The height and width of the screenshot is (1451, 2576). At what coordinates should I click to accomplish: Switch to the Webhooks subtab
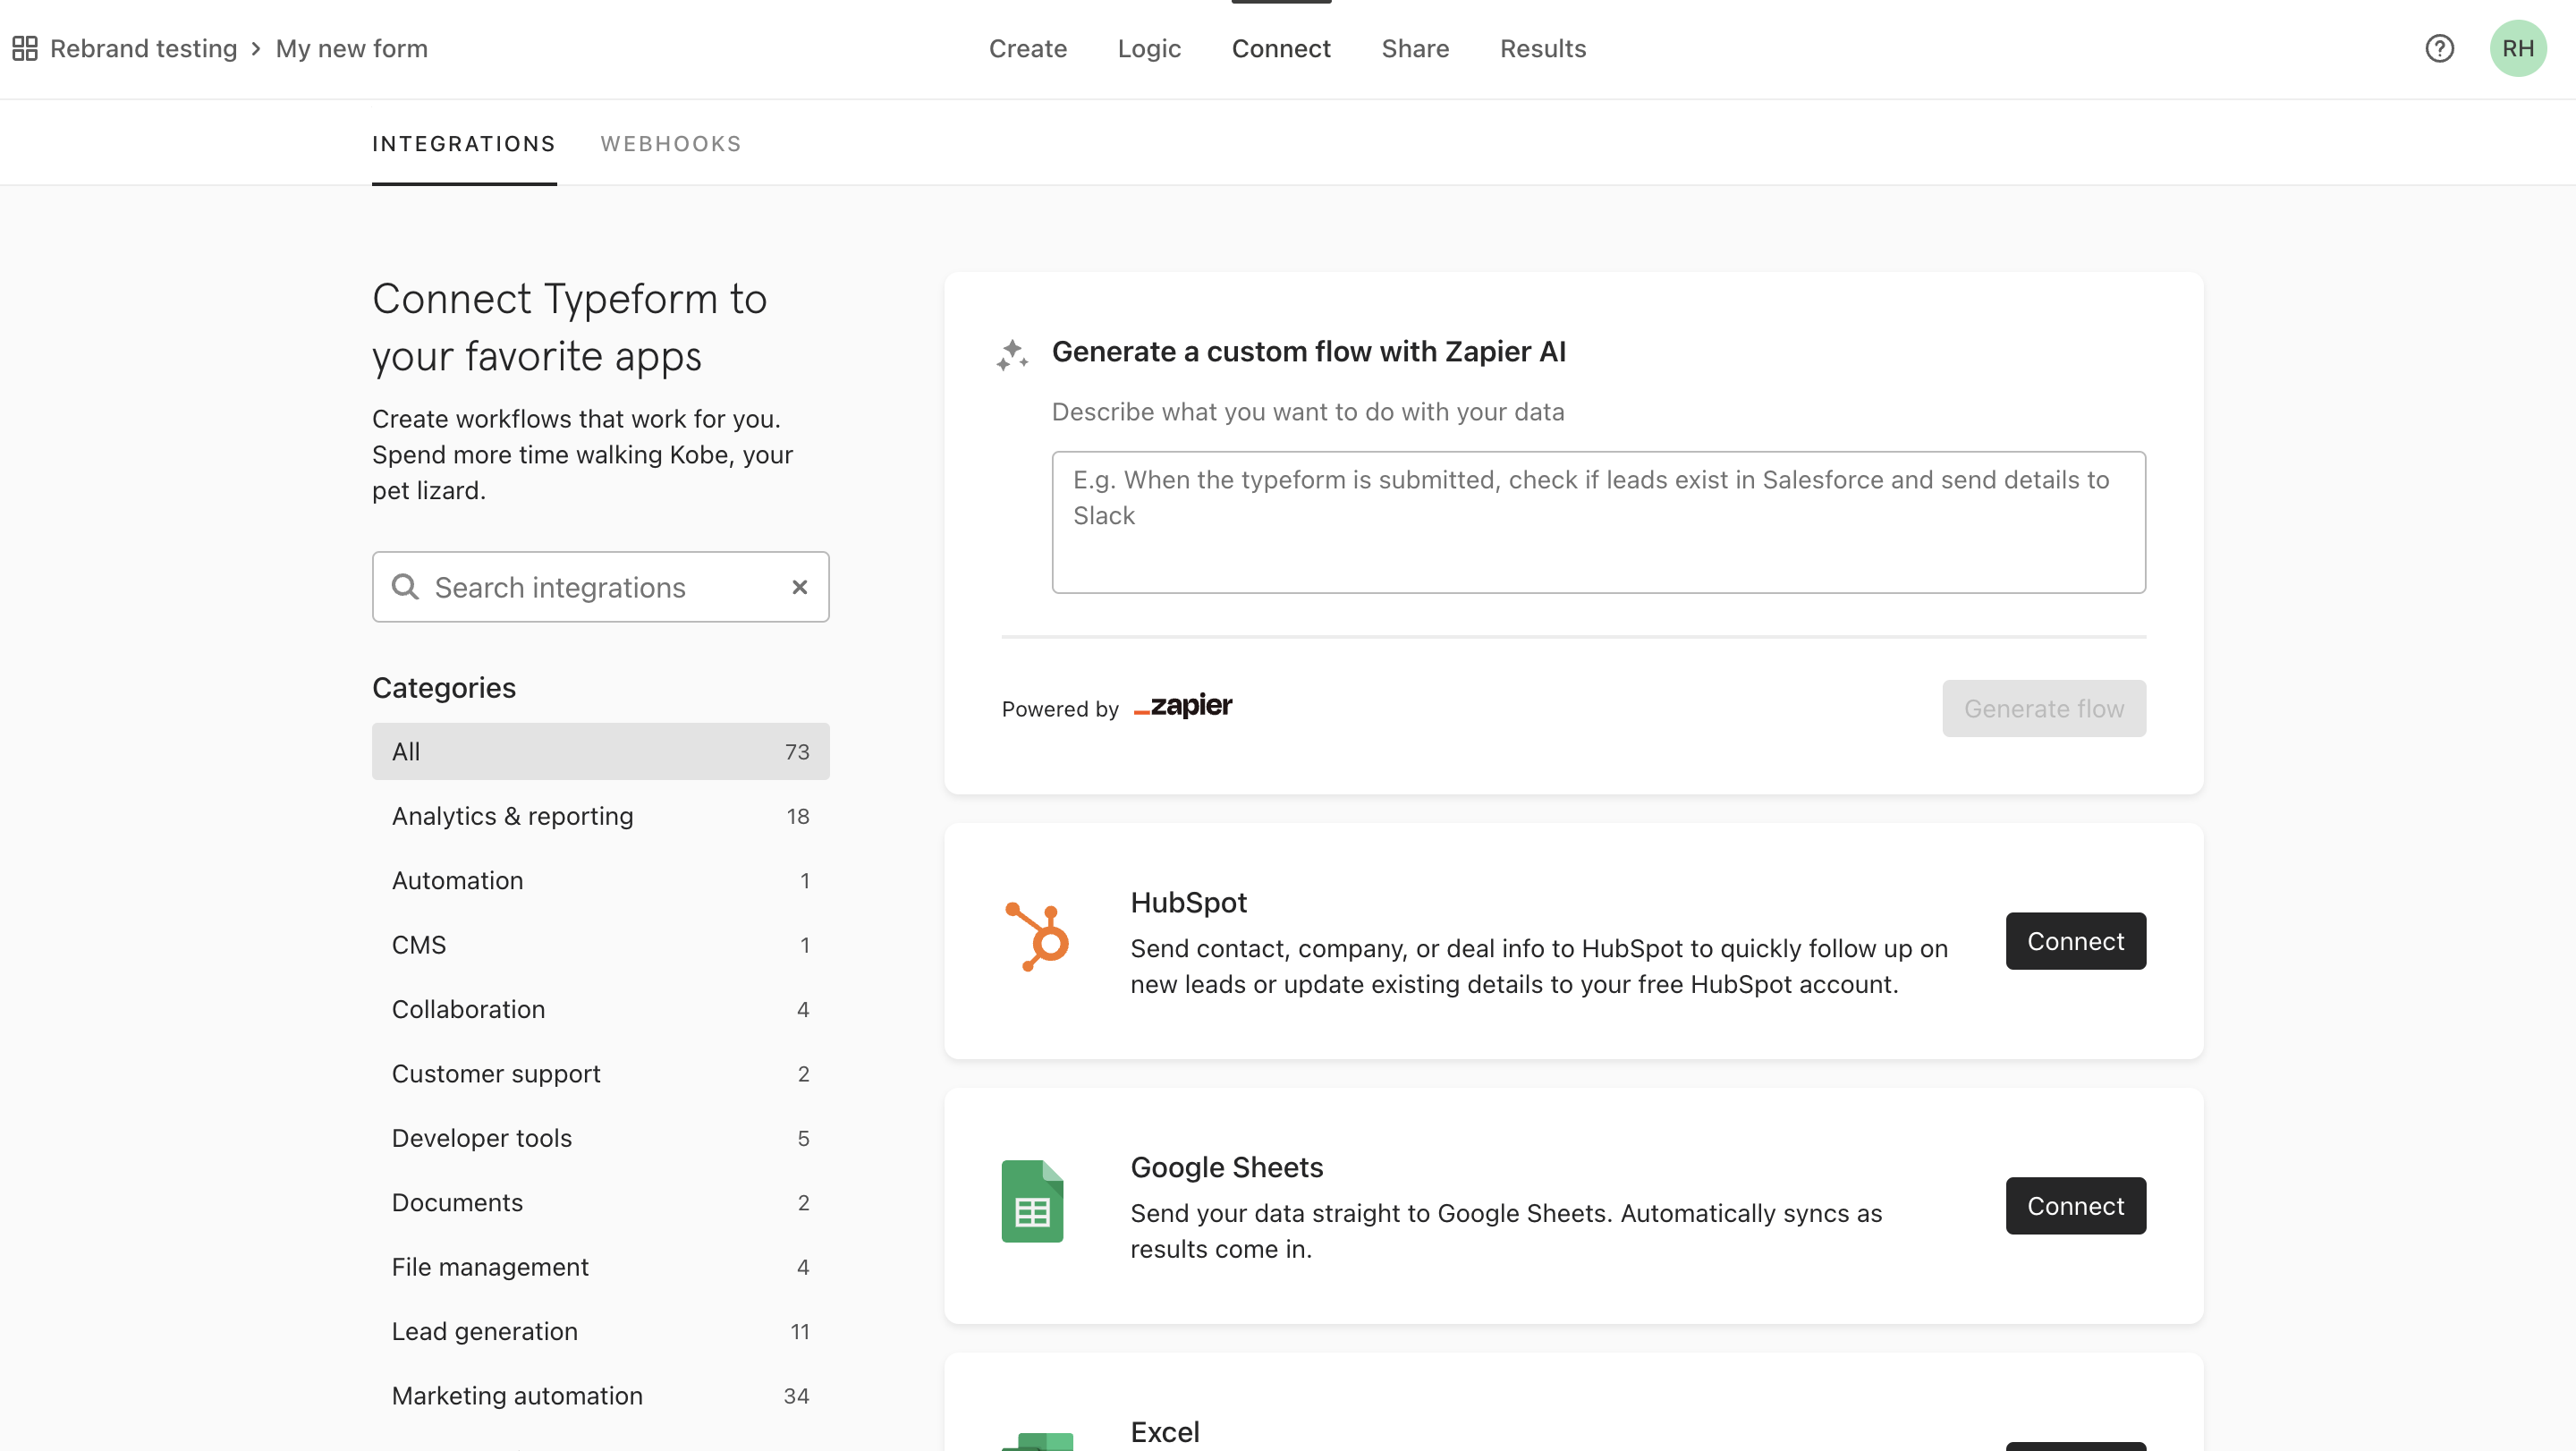(x=671, y=144)
